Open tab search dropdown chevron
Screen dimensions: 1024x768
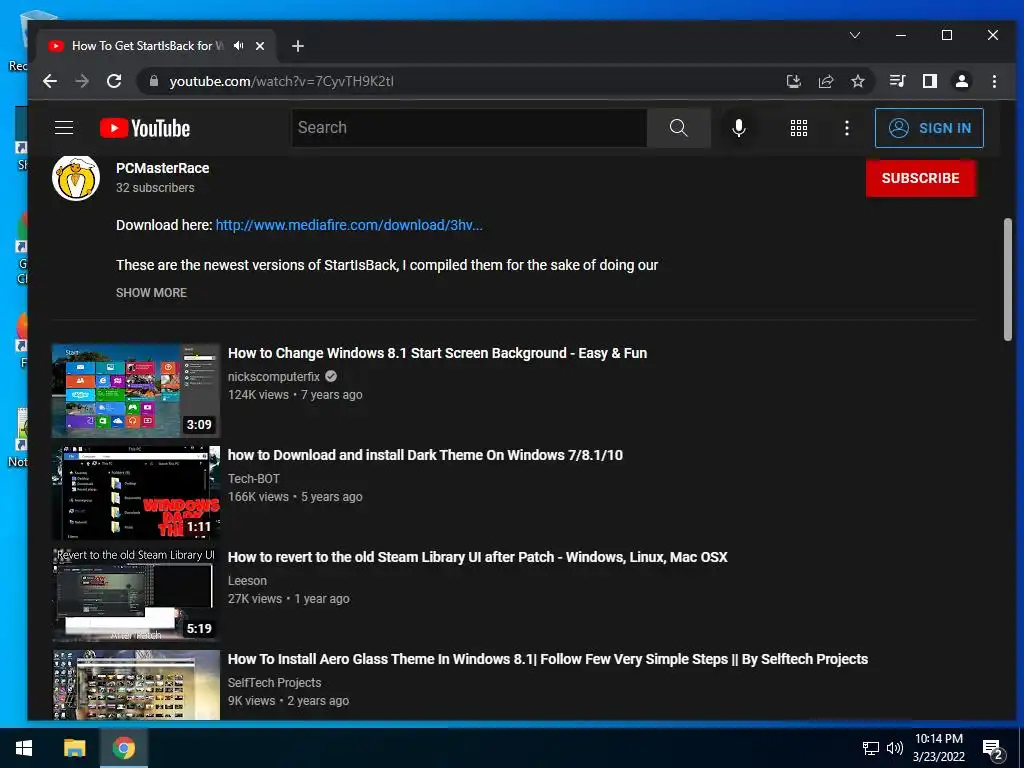(x=855, y=35)
